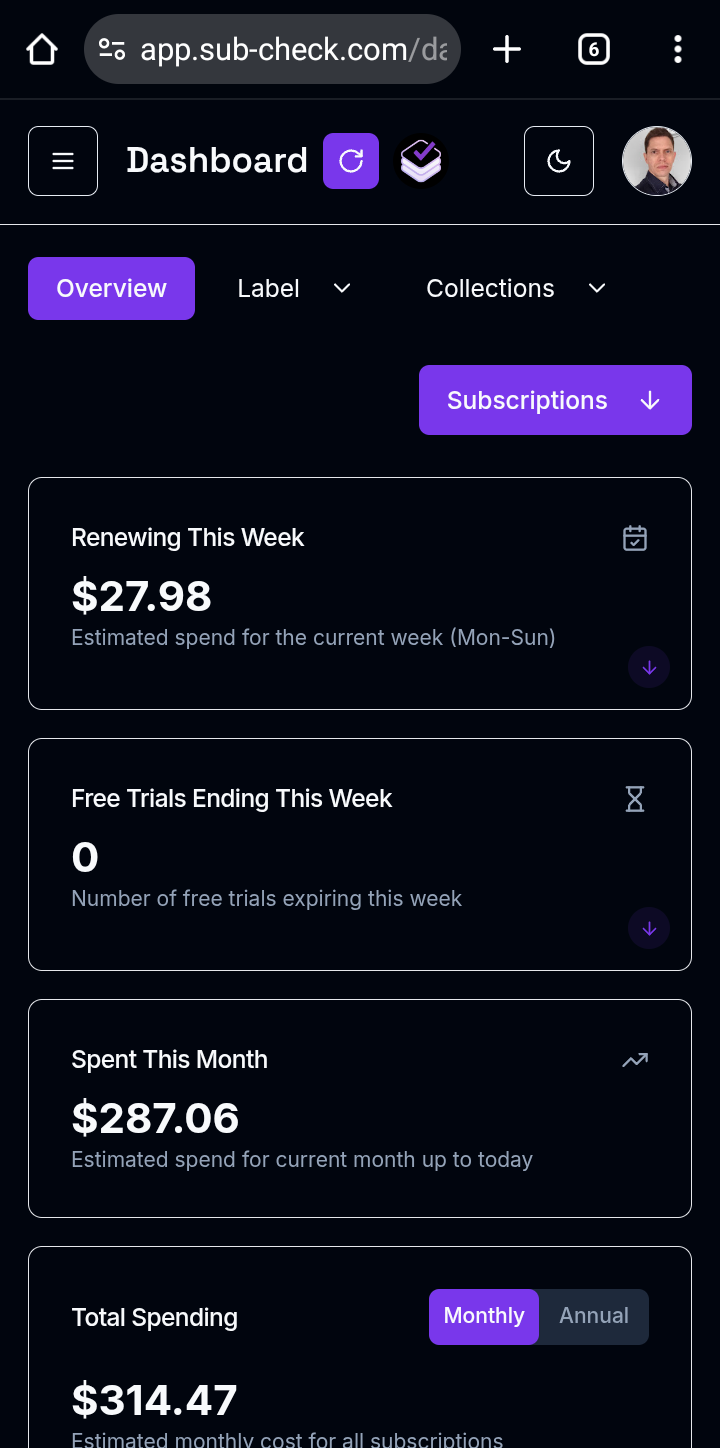Open the Label dropdown
Image resolution: width=720 pixels, height=1448 pixels.
(290, 288)
